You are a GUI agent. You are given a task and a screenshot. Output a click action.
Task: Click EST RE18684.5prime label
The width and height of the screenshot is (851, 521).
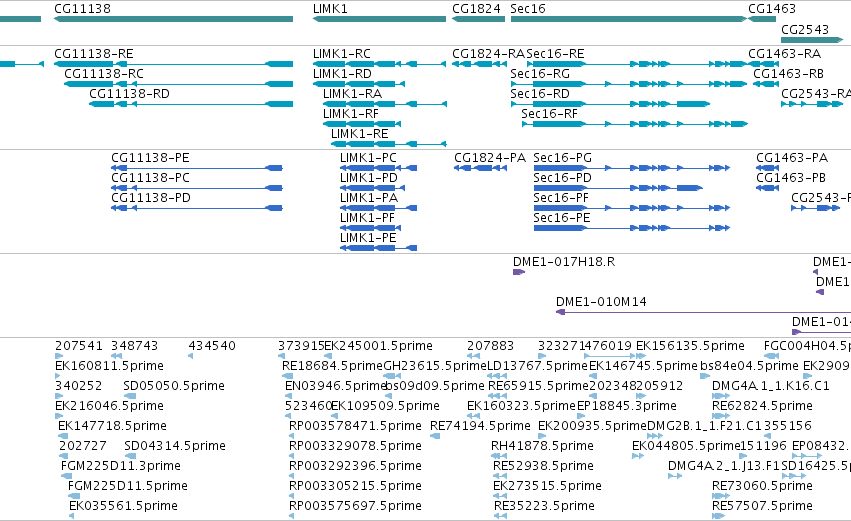333,366
